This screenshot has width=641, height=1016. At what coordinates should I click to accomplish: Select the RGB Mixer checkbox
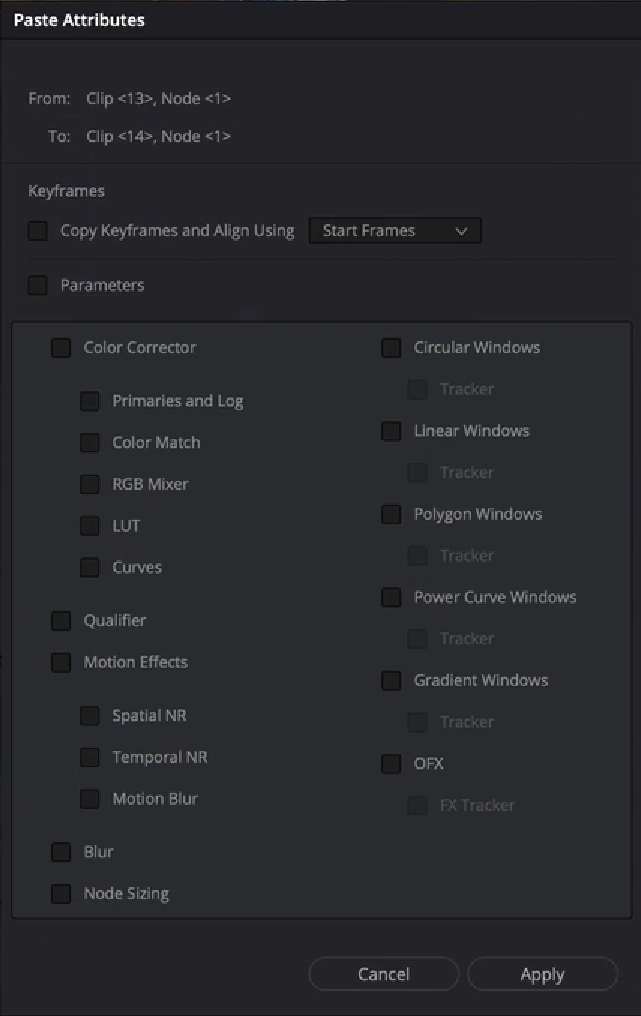(x=90, y=485)
